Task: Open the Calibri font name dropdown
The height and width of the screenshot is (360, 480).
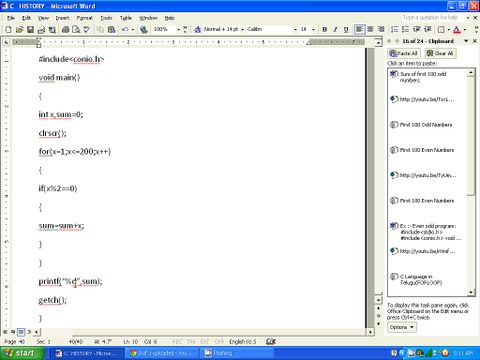Action: [x=295, y=30]
